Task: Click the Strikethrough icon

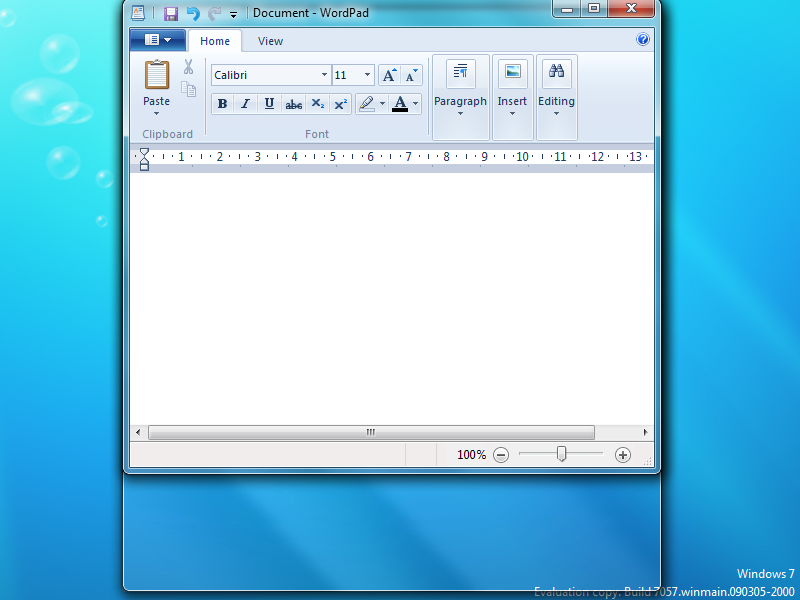Action: tap(293, 104)
